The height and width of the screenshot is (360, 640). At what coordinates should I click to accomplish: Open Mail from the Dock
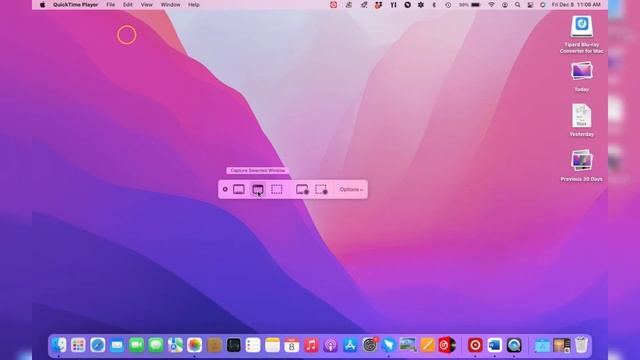coord(117,345)
